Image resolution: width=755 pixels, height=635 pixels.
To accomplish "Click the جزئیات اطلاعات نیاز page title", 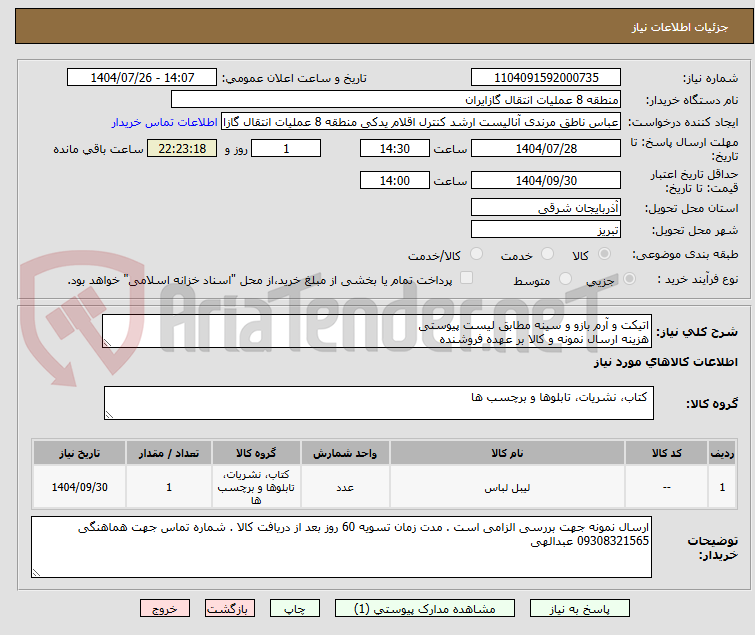I will 679,27.
